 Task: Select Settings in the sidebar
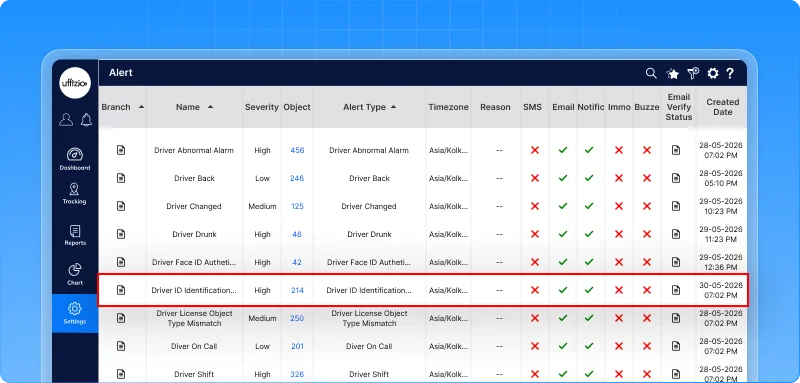click(75, 313)
